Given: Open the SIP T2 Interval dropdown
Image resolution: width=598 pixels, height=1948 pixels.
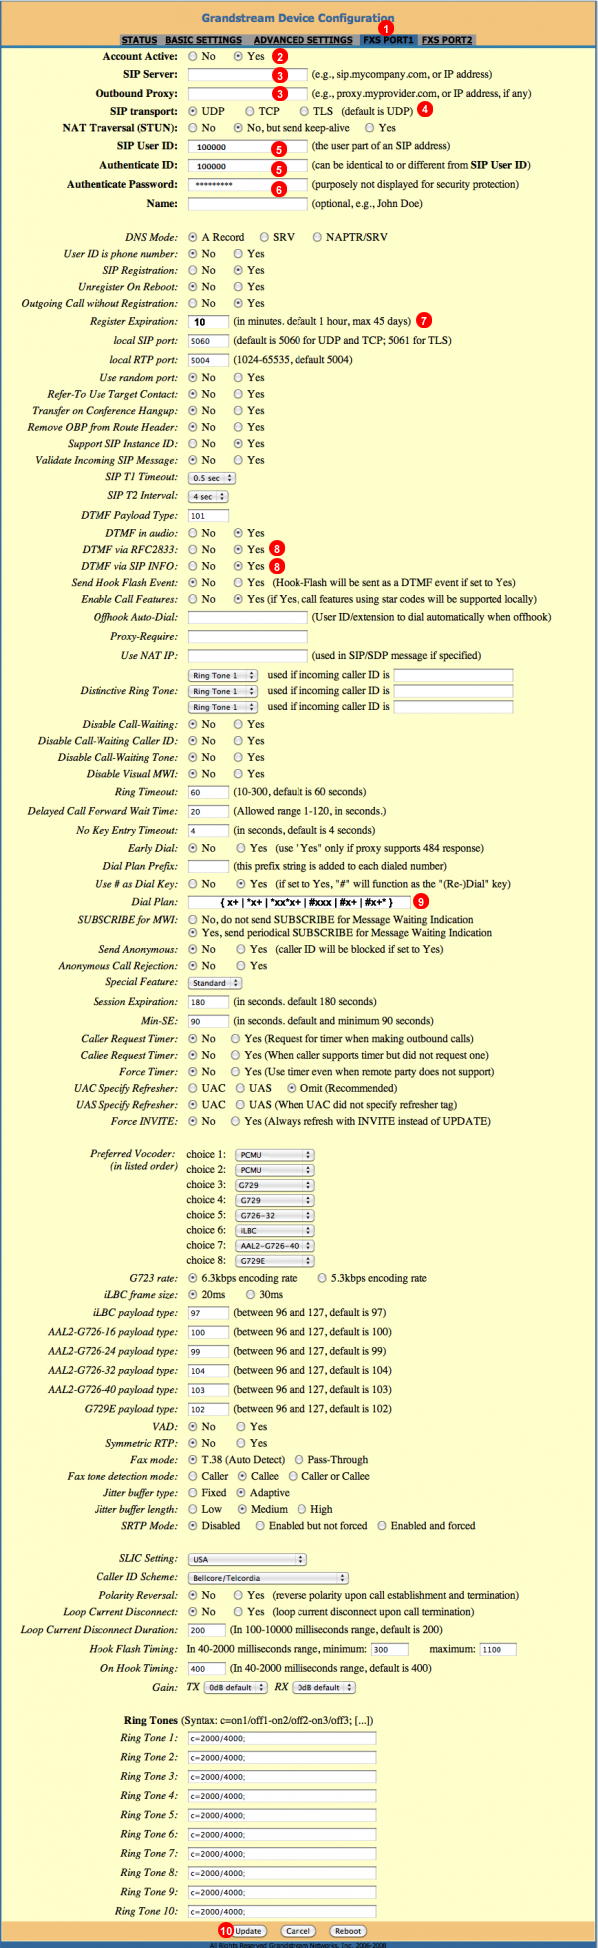Looking at the screenshot, I should click(208, 496).
